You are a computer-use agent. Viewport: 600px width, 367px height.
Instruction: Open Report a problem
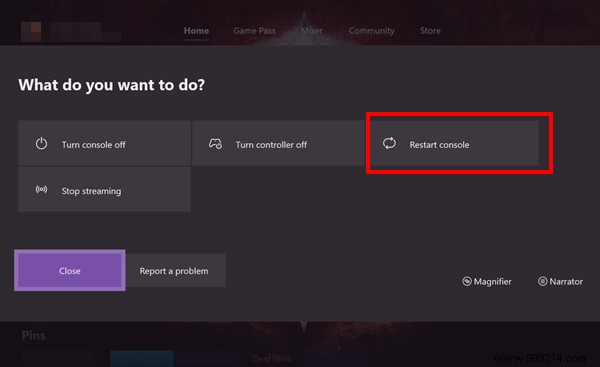[x=175, y=270]
